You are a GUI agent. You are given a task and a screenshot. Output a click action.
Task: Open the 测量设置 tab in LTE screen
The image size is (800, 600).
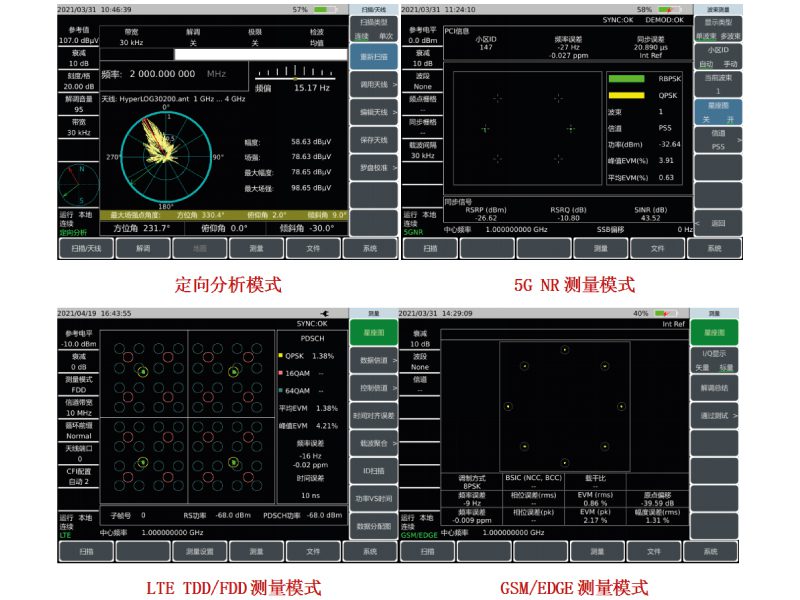pyautogui.click(x=200, y=551)
